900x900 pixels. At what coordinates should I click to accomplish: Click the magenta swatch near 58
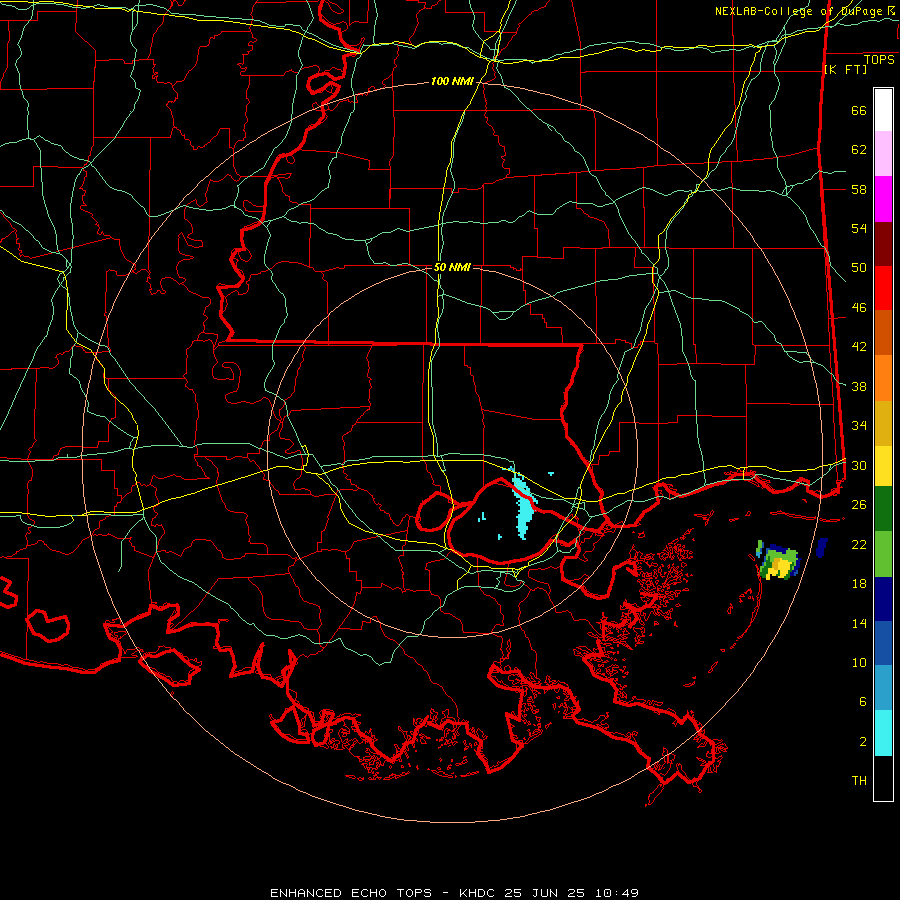pos(883,199)
